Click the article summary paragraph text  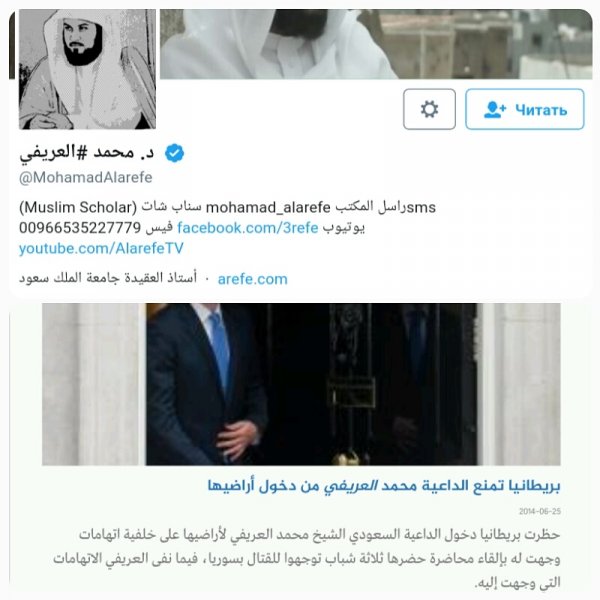pyautogui.click(x=307, y=559)
